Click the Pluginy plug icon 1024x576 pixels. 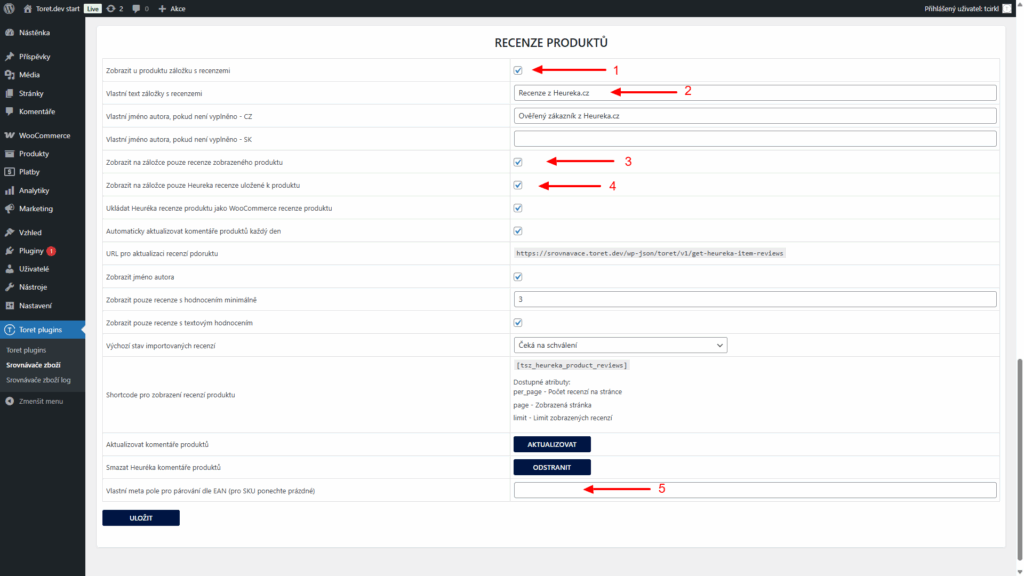point(10,251)
